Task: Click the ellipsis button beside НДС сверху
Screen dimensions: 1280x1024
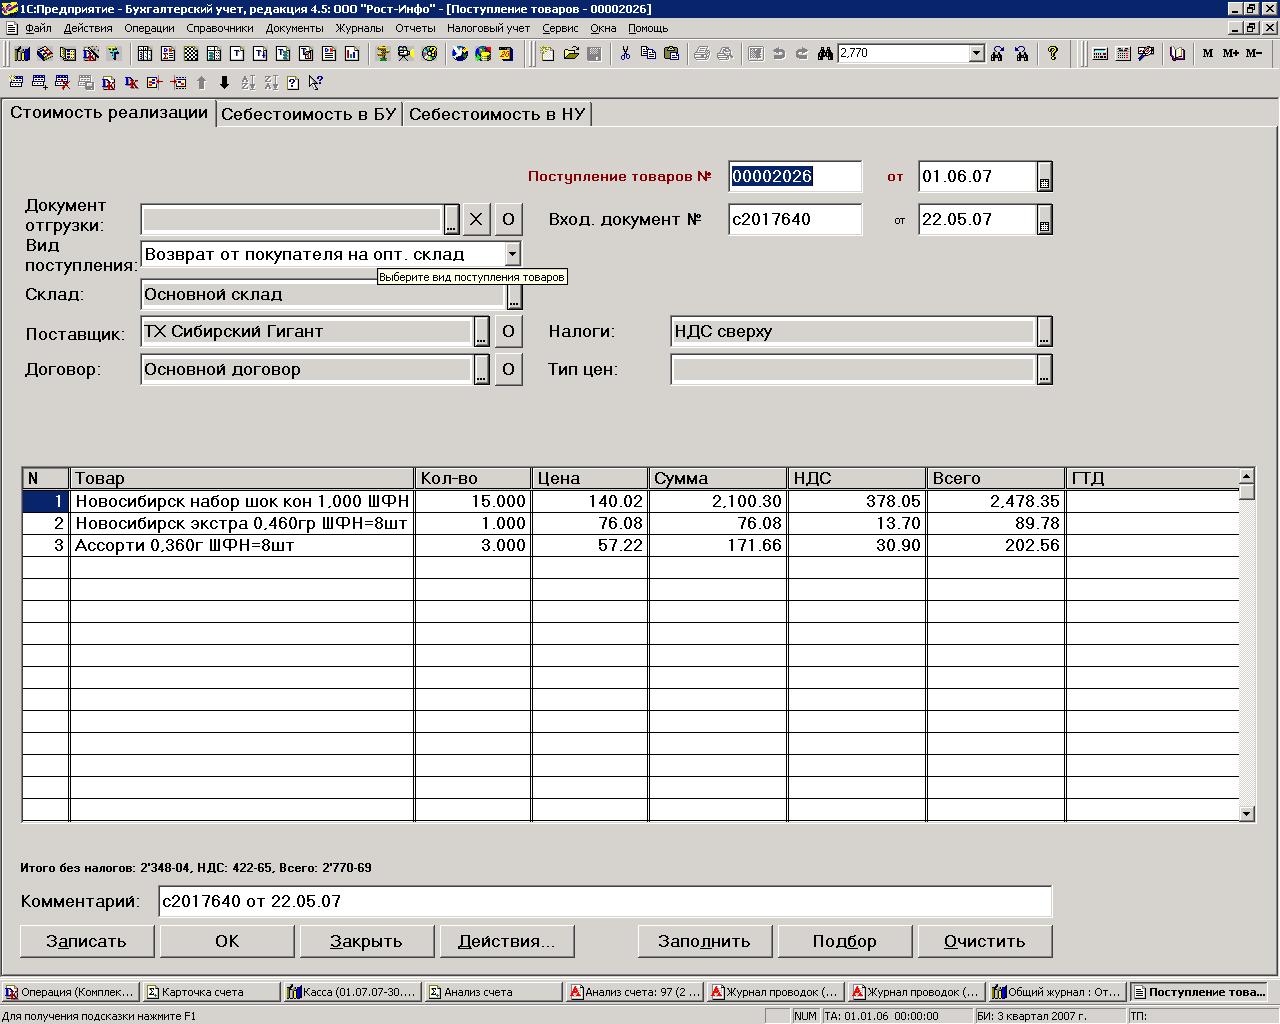Action: 1044,332
